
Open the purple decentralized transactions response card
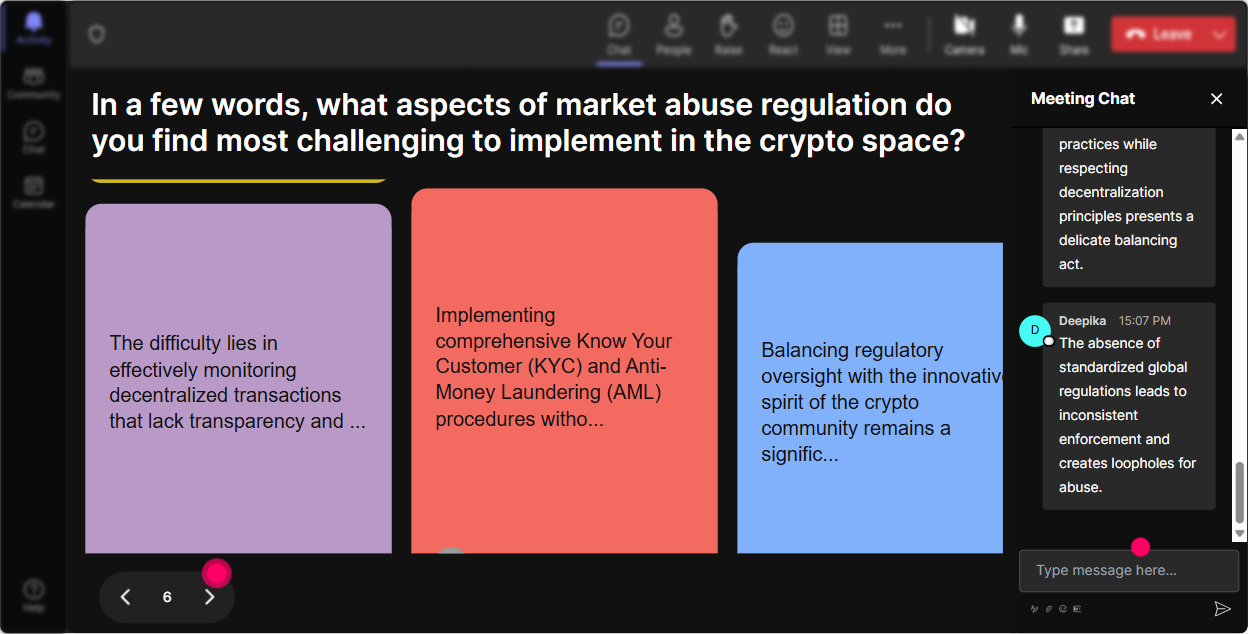[238, 379]
